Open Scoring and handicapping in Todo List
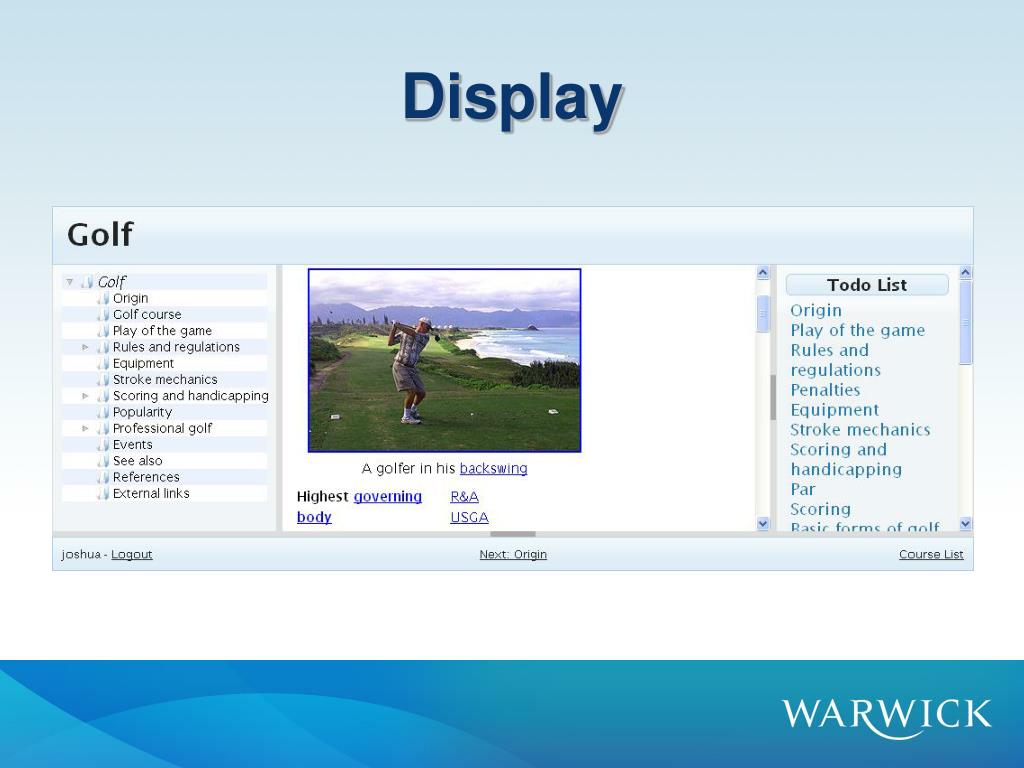Image resolution: width=1024 pixels, height=768 pixels. 846,460
